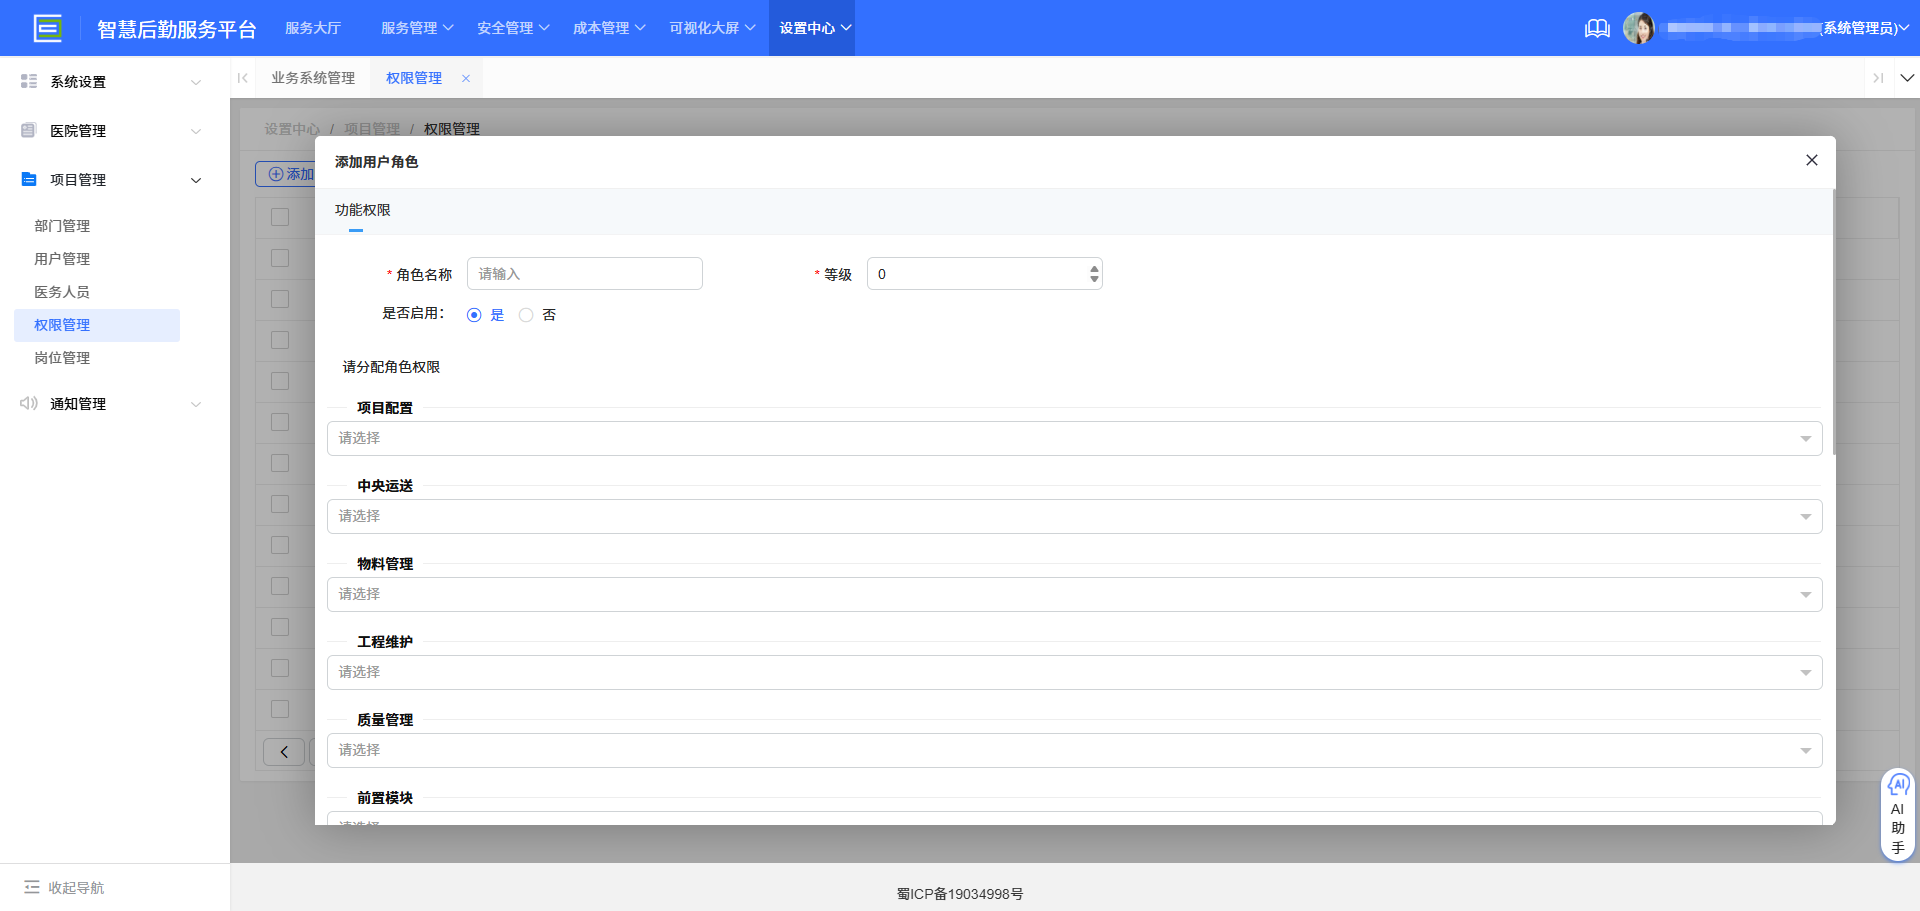Open the 中央运送 permission dropdown
The width and height of the screenshot is (1920, 911).
[x=1074, y=517]
